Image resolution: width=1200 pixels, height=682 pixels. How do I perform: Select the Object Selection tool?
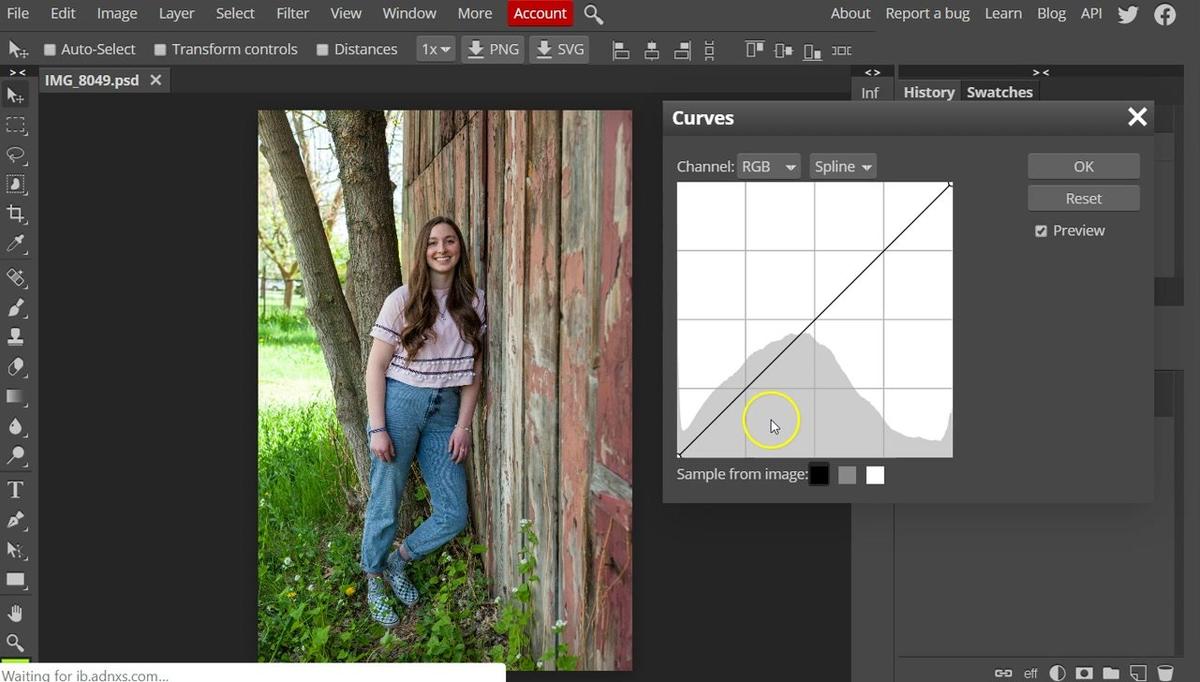[x=16, y=184]
